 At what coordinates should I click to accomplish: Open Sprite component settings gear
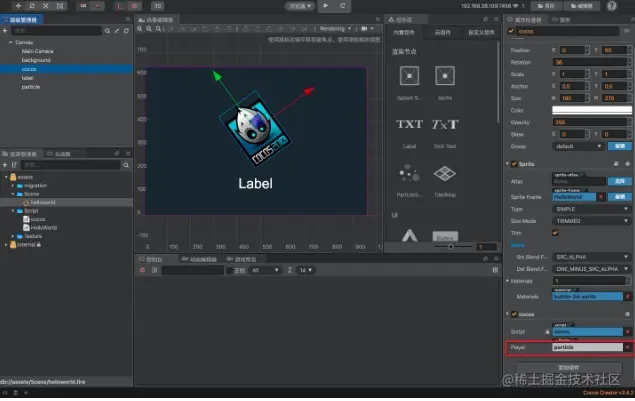[x=627, y=164]
